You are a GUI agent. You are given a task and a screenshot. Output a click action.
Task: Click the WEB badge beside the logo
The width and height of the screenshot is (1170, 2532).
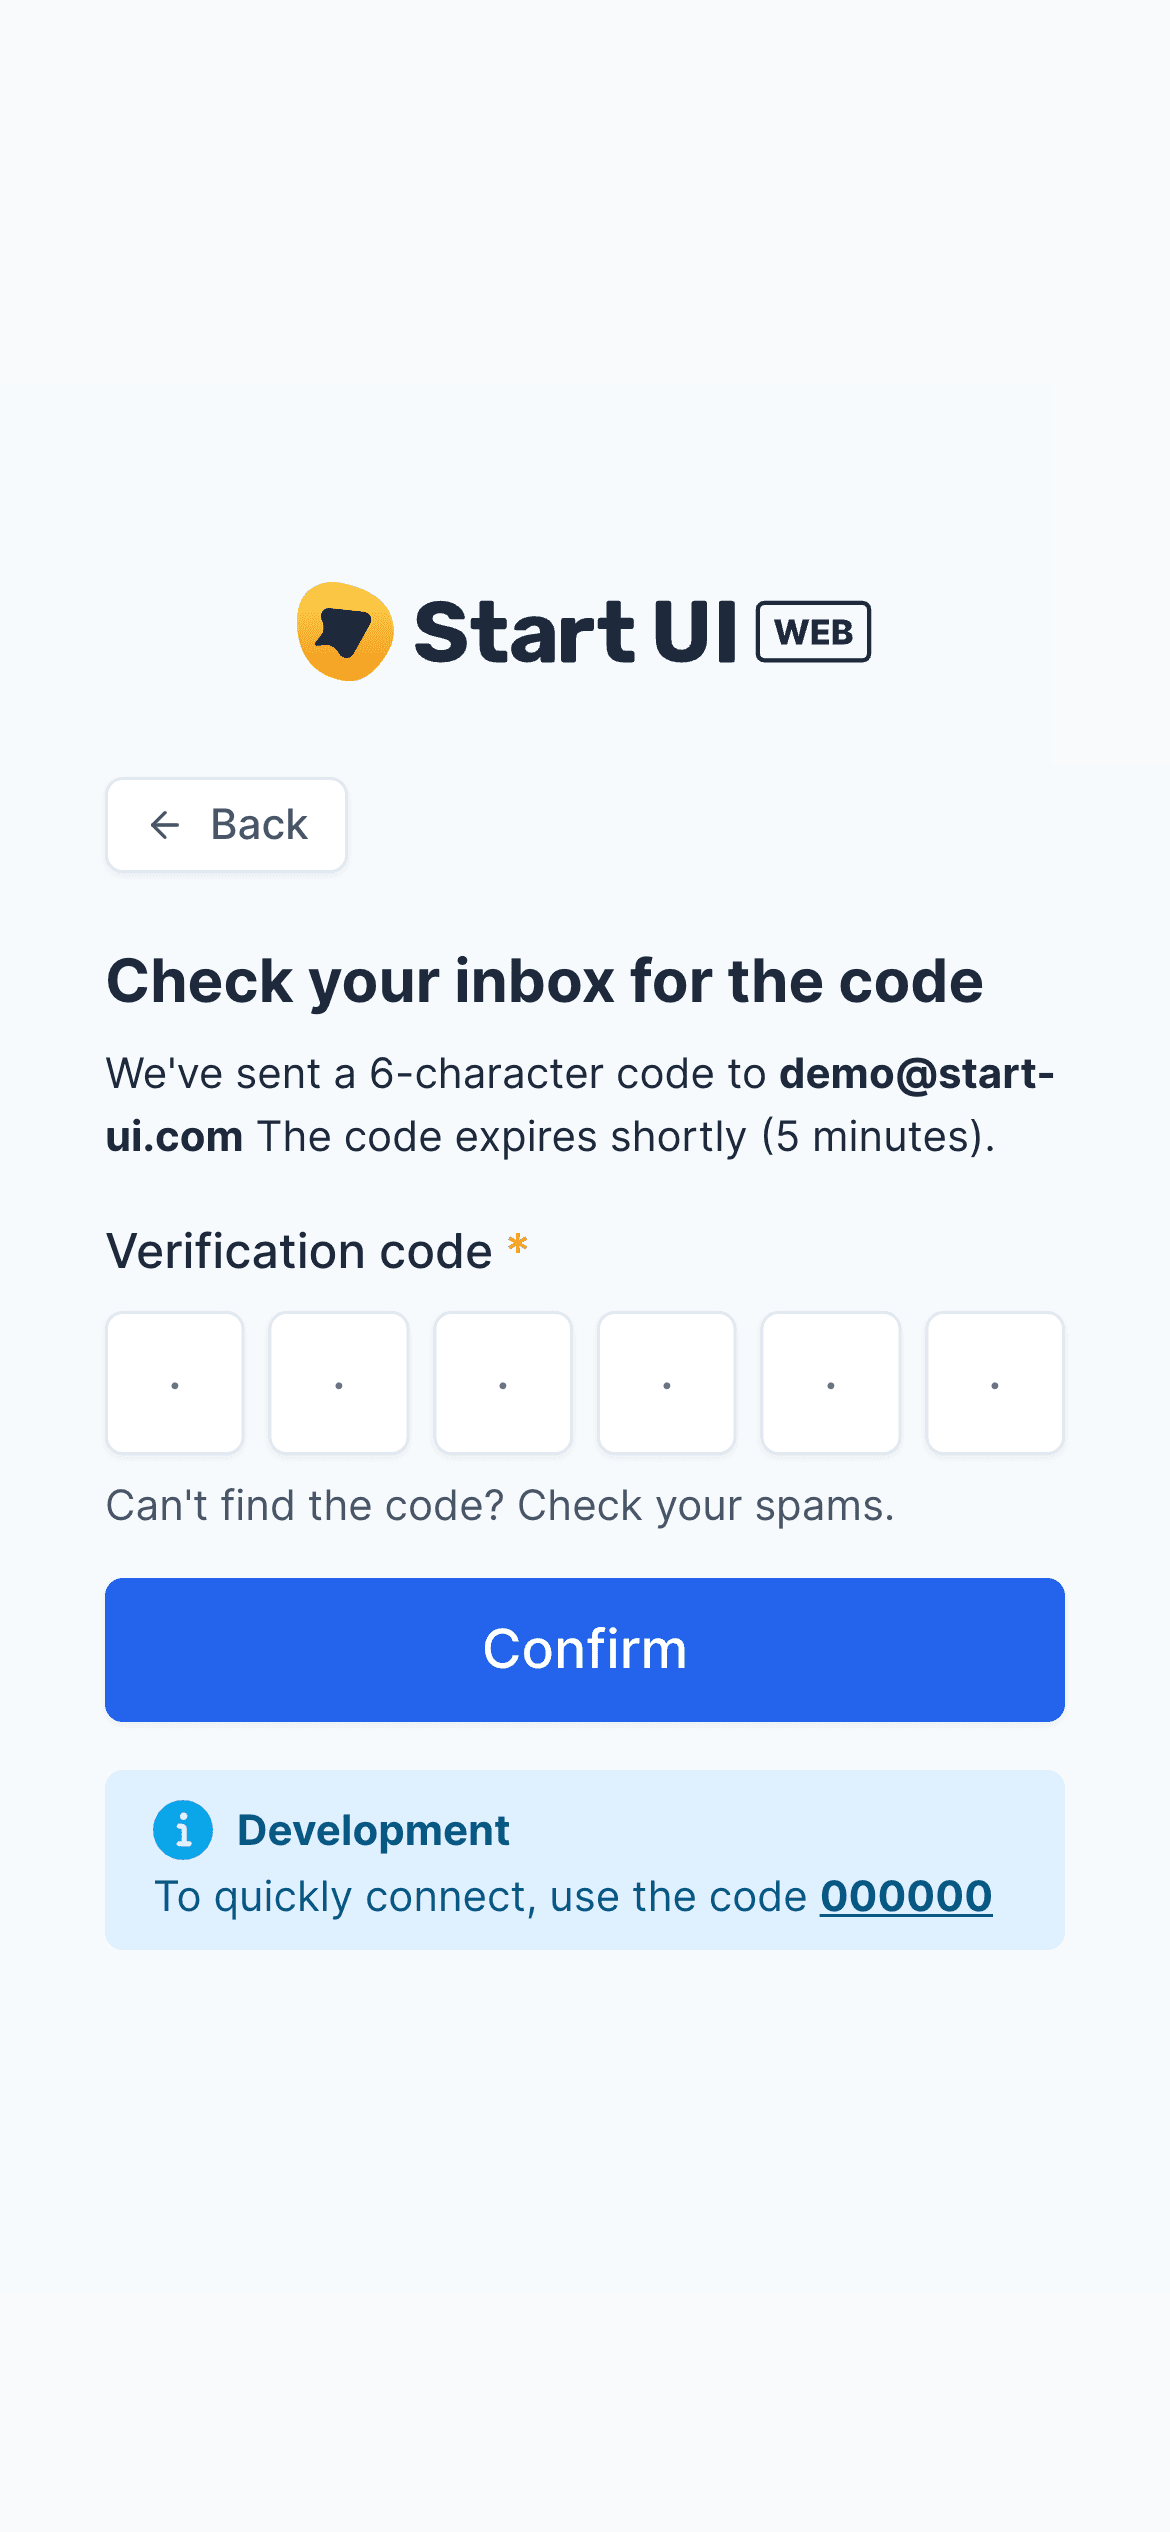coord(813,632)
